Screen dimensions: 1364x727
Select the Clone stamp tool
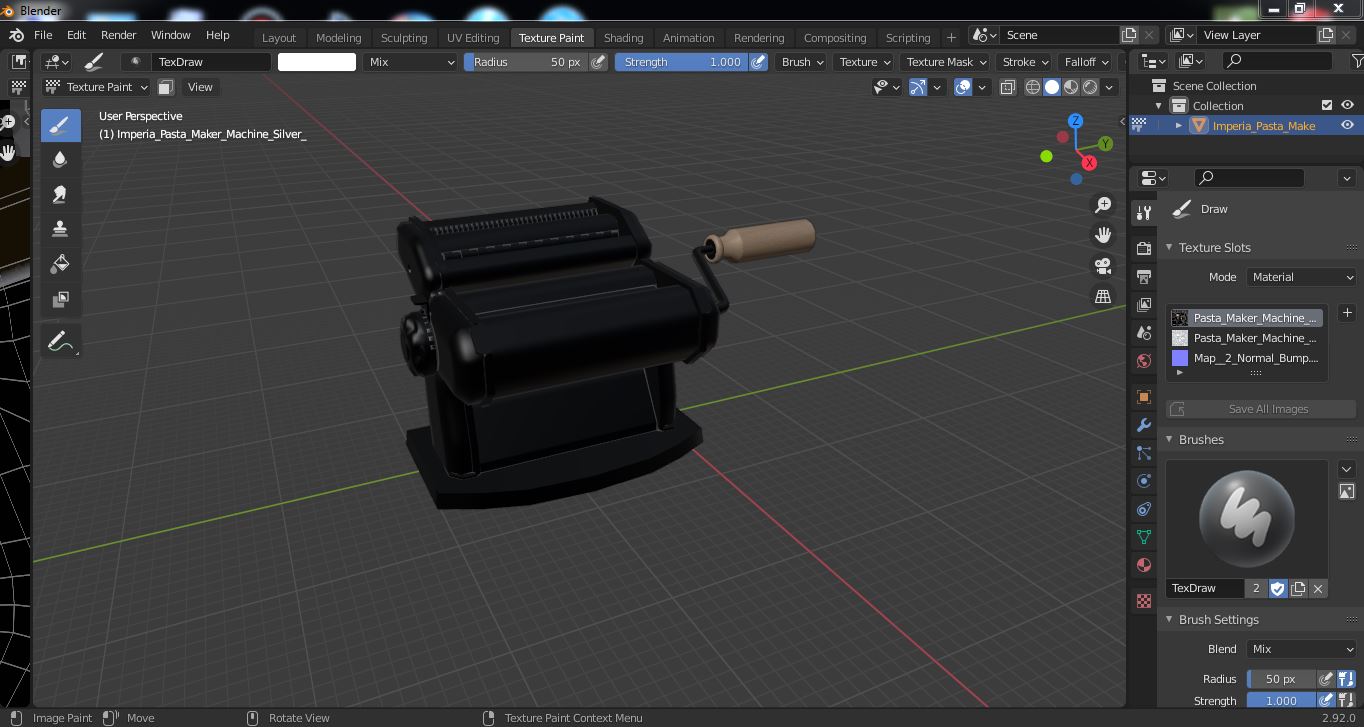[60, 229]
